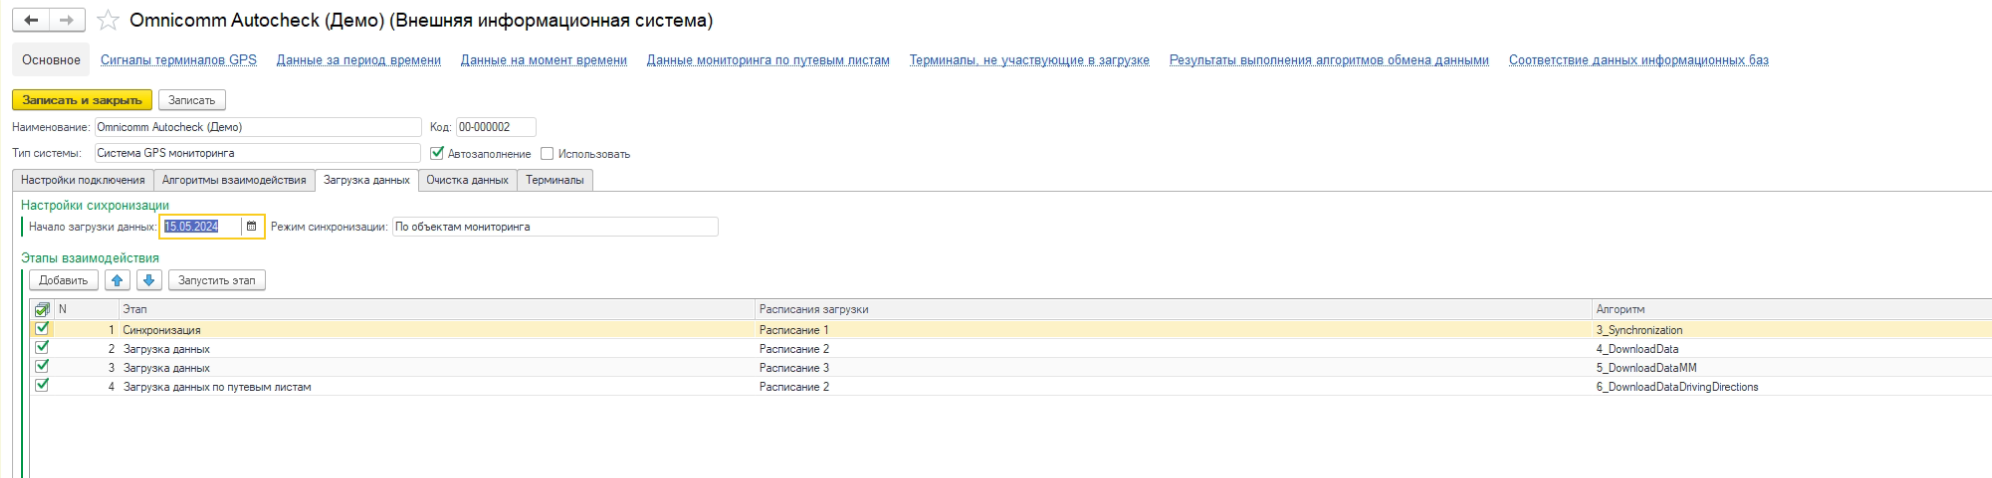Open Терминалы, не участвующие в загрузке link
Viewport: 1992px width, 478px height.
coord(1029,60)
